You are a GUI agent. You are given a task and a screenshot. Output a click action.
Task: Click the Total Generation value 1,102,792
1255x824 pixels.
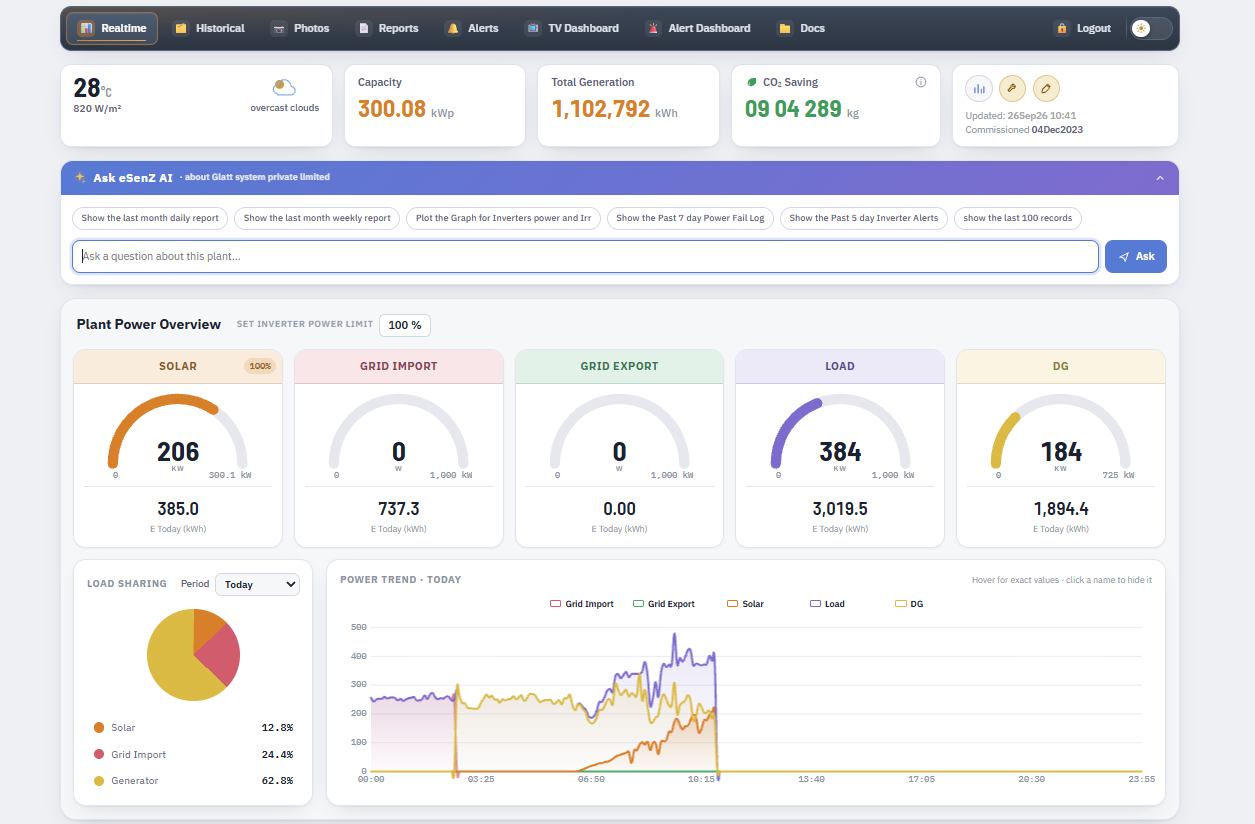[x=601, y=109]
